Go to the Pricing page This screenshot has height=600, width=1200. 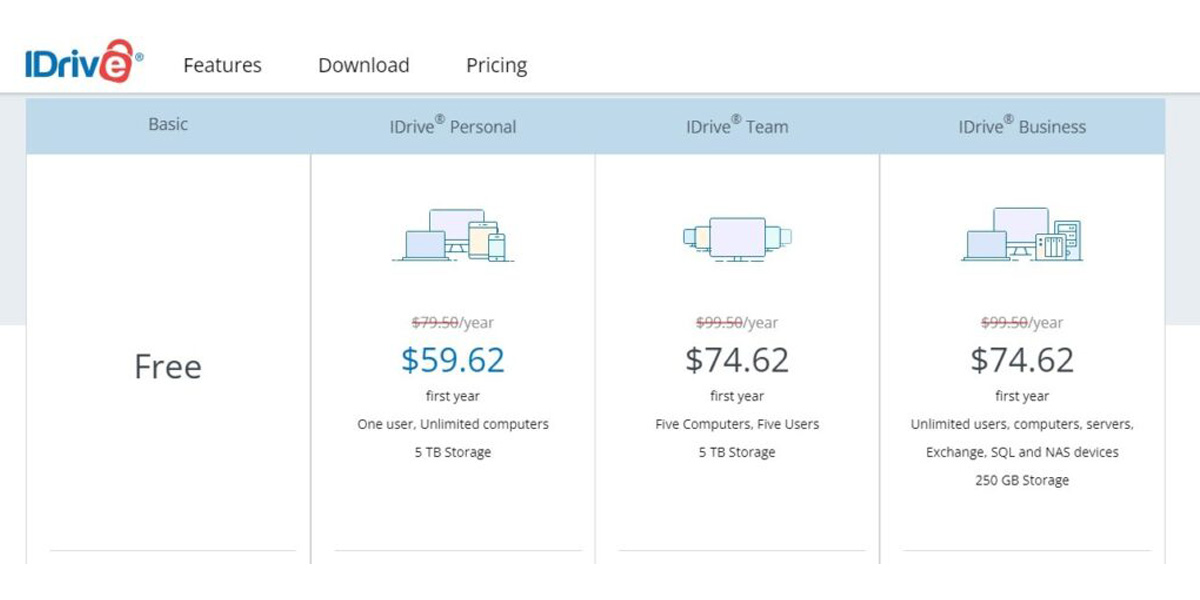coord(496,66)
